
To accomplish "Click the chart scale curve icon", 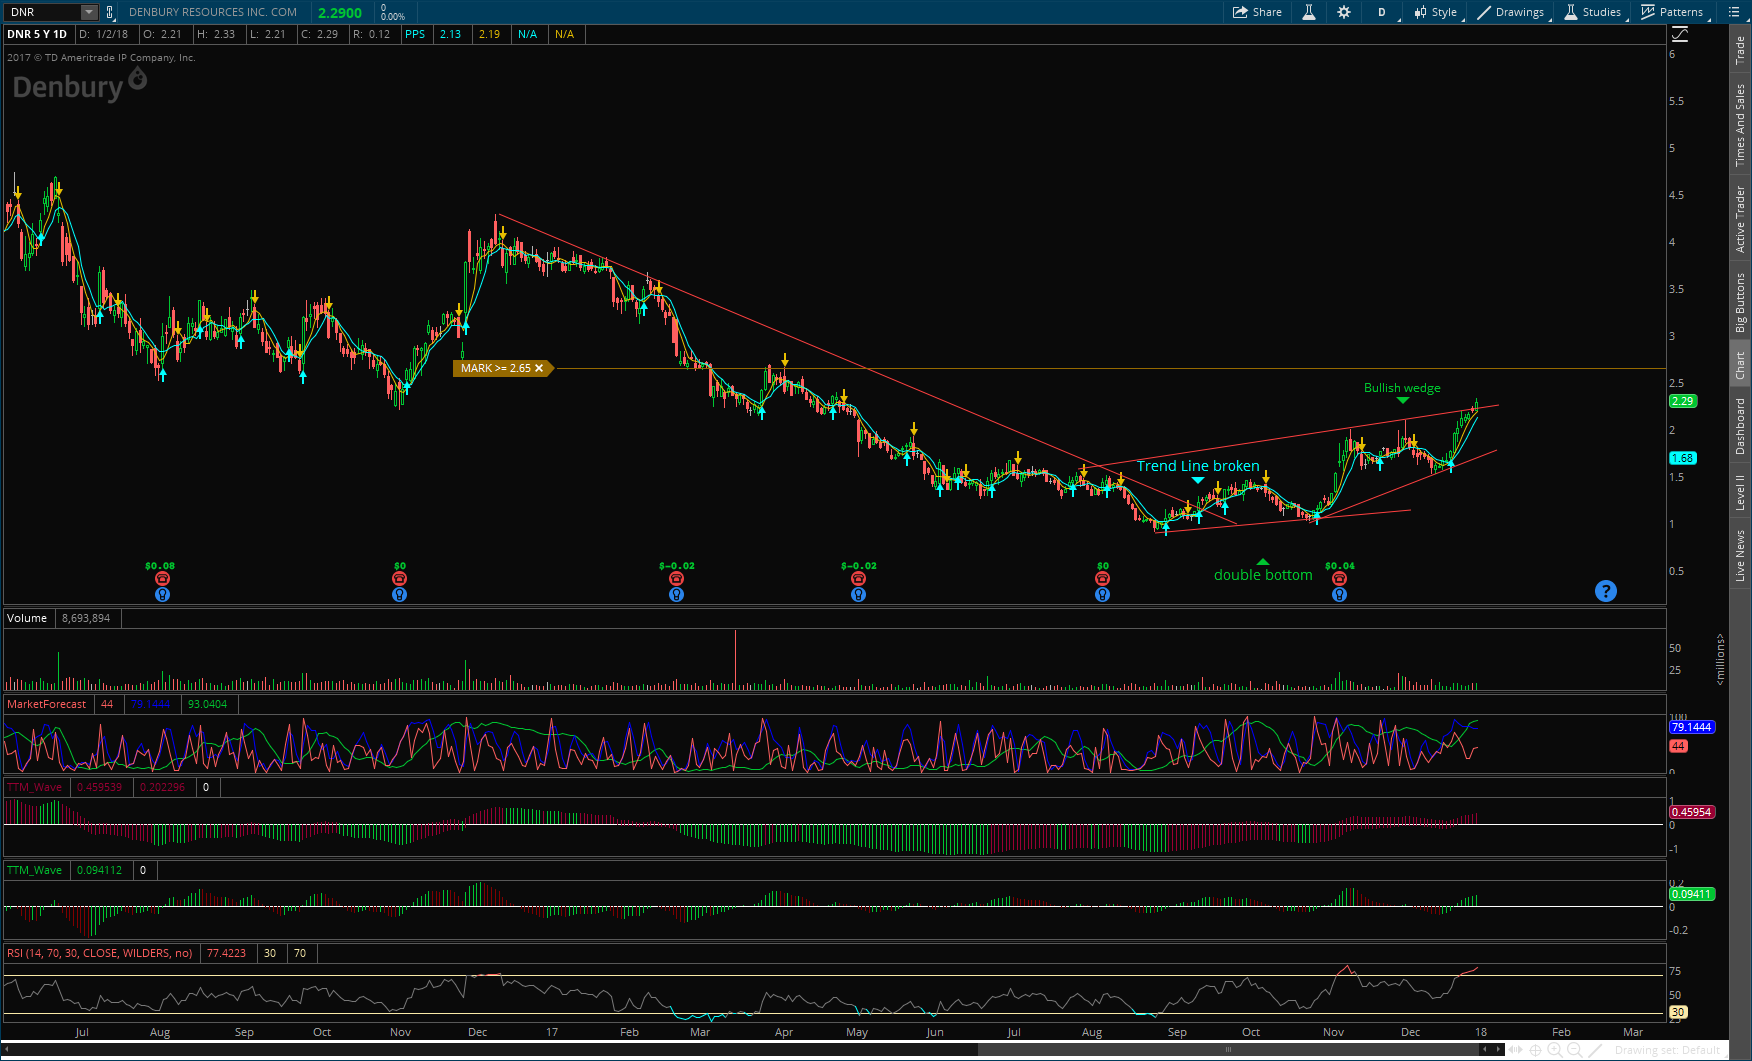I will [x=1680, y=34].
